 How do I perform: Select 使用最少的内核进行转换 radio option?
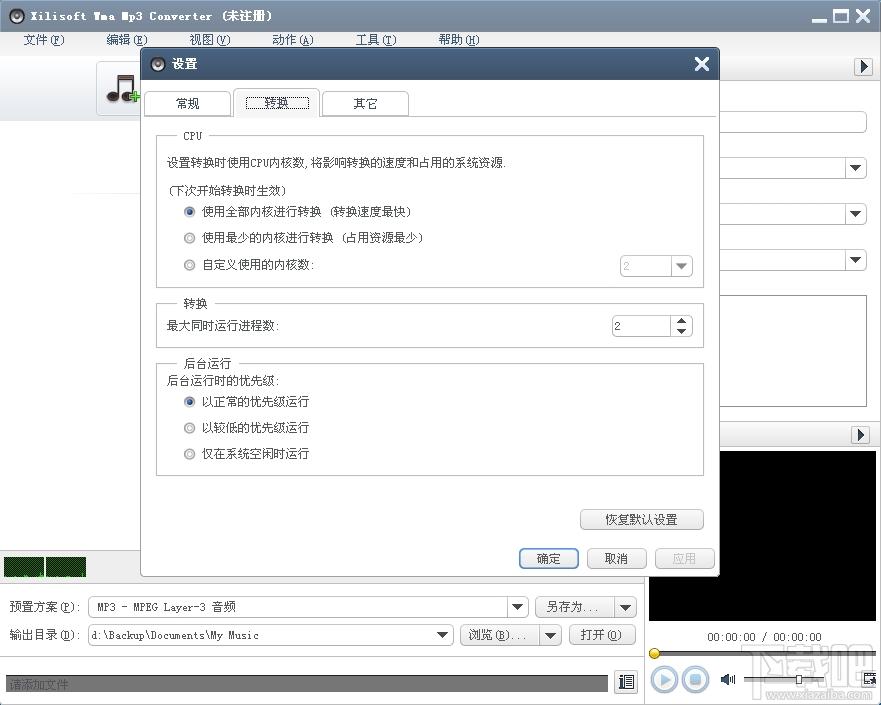(189, 238)
